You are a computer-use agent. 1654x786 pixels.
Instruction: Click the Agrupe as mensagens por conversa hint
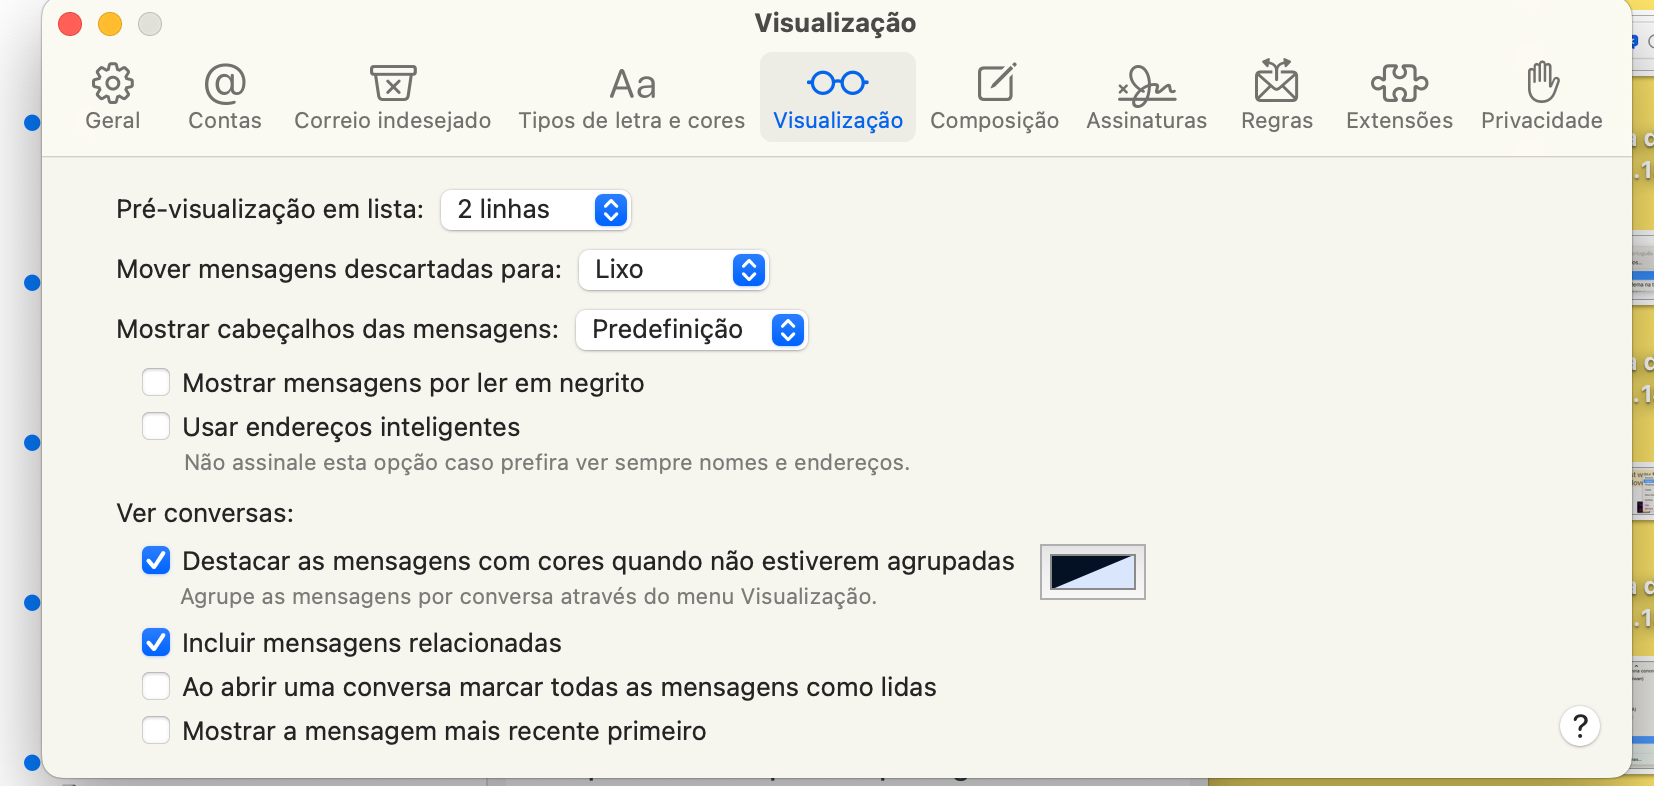(x=528, y=597)
